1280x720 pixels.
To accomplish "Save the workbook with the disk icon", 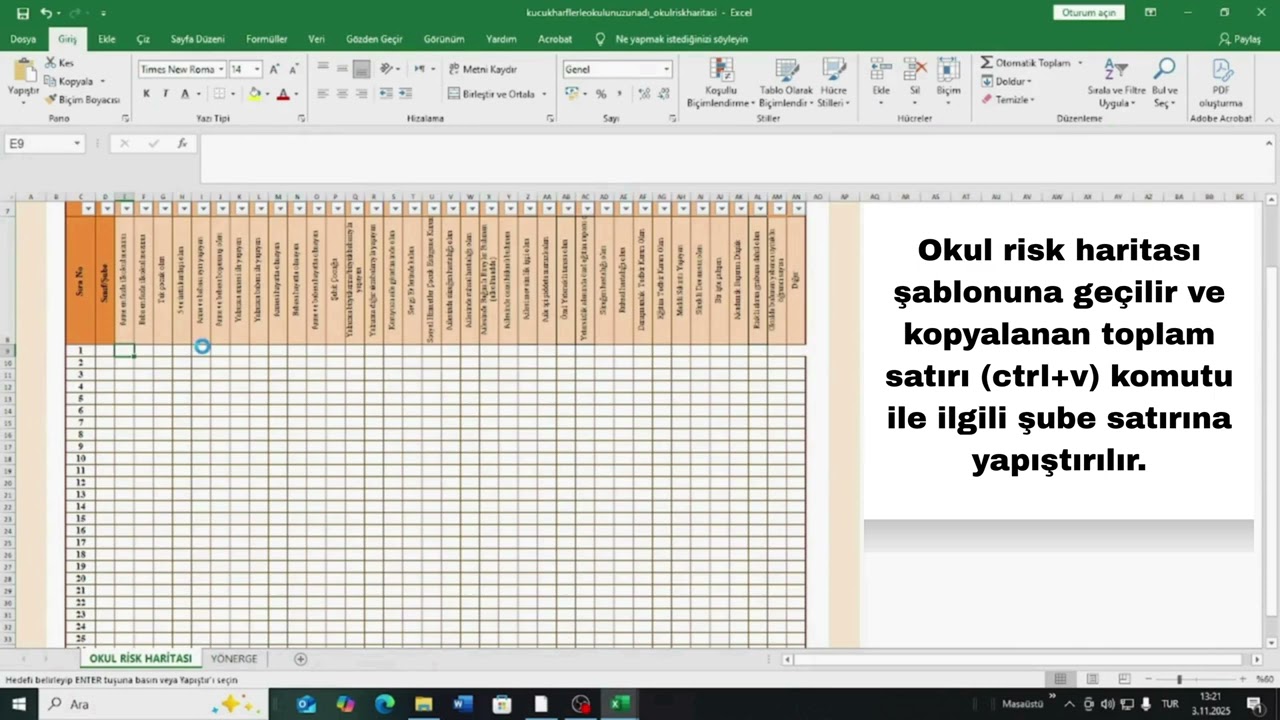I will [23, 13].
